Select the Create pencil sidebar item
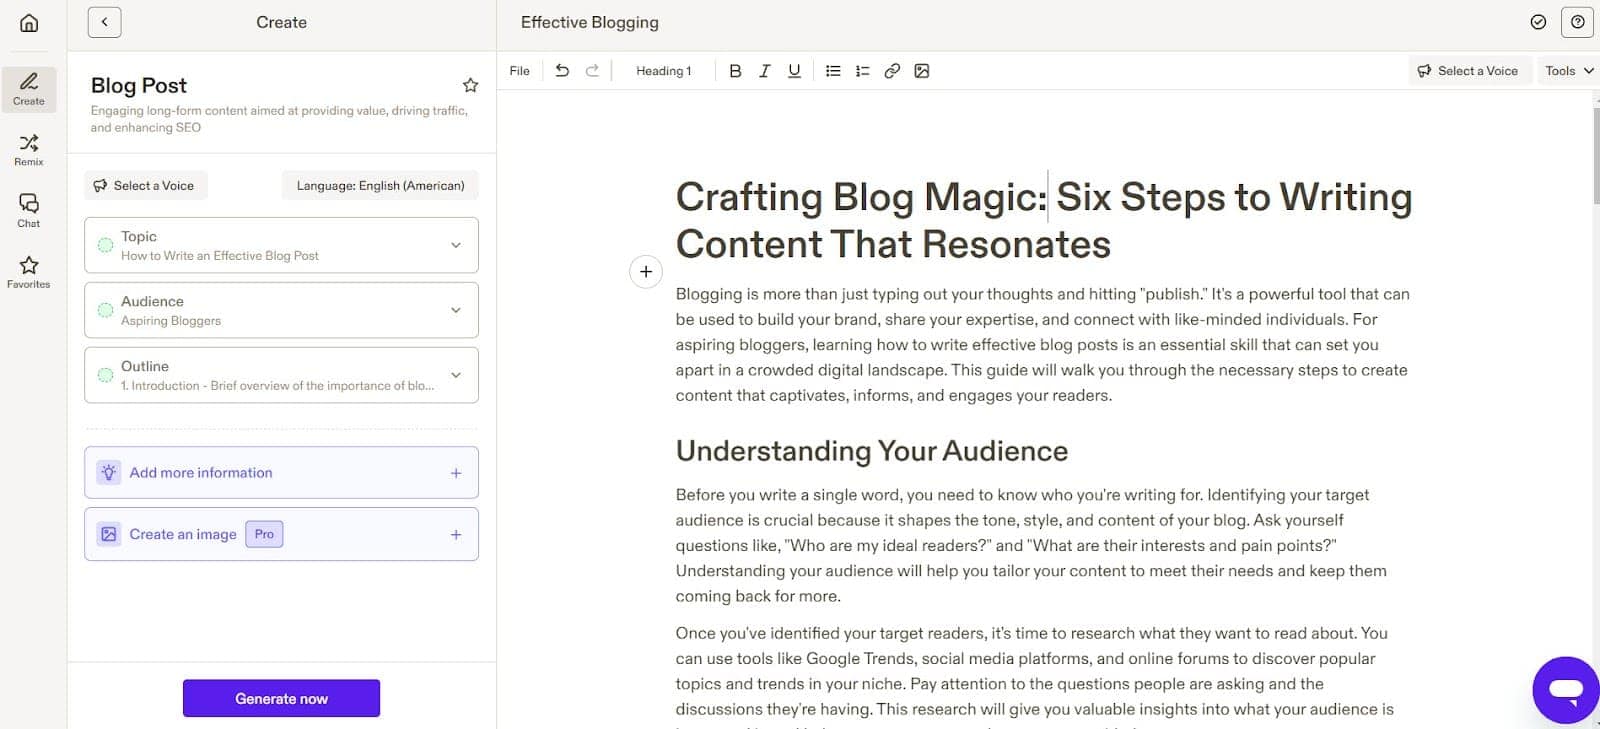The image size is (1600, 729). (x=29, y=89)
